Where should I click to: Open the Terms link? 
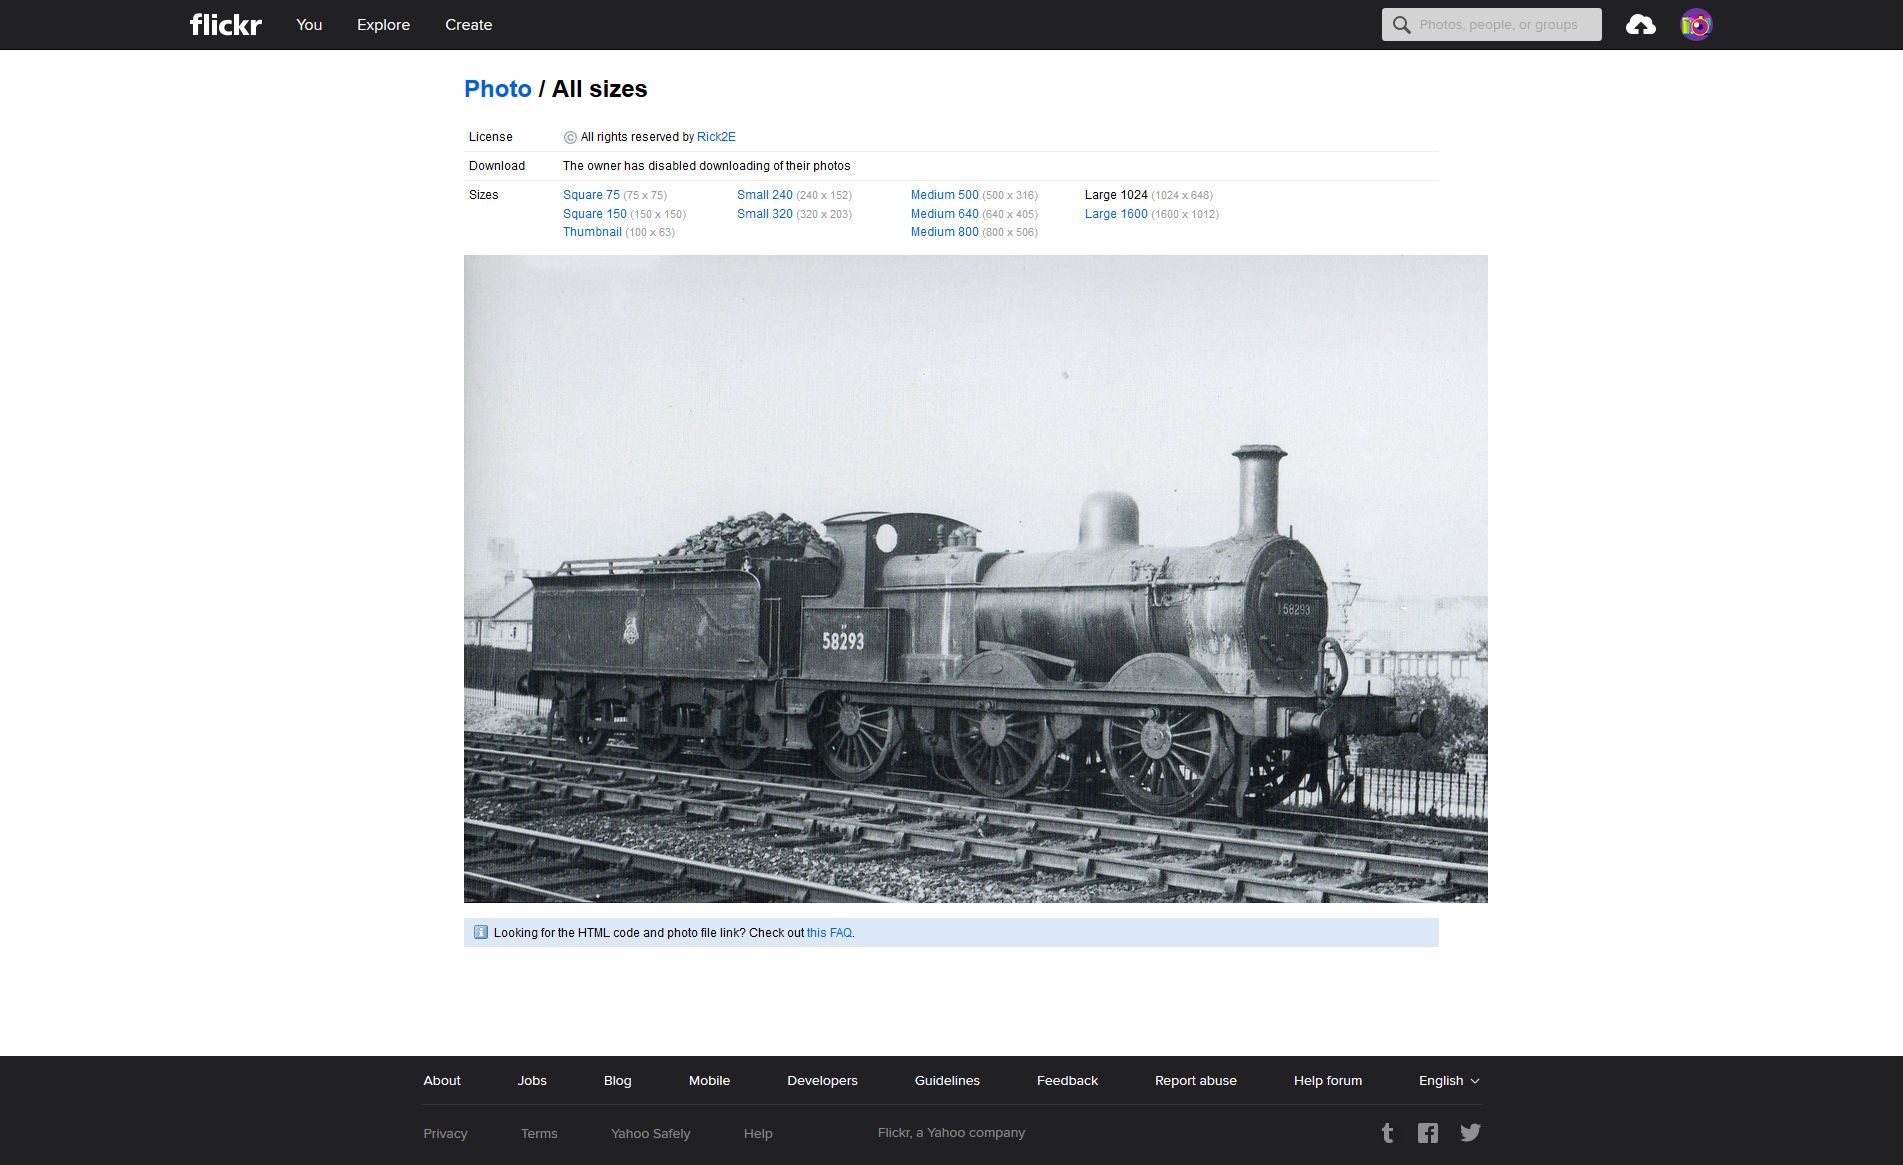[539, 1134]
